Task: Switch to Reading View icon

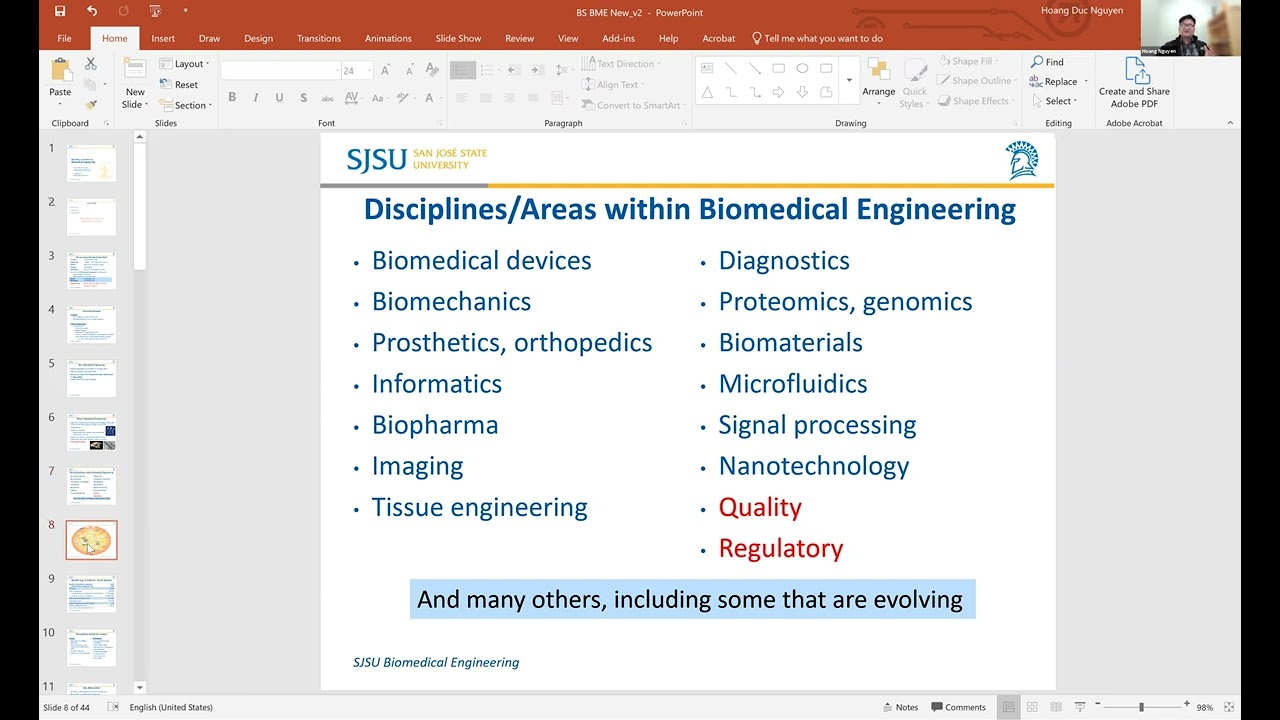Action: click(1056, 707)
